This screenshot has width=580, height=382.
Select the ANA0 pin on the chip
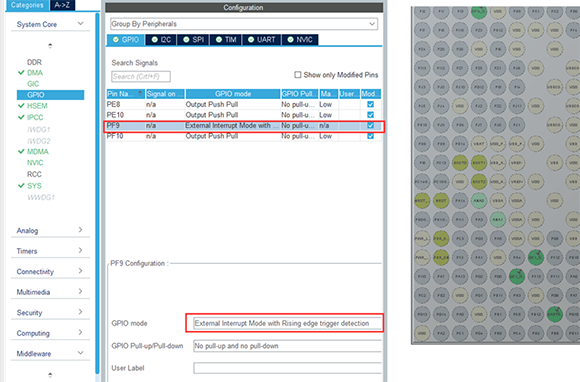click(479, 200)
